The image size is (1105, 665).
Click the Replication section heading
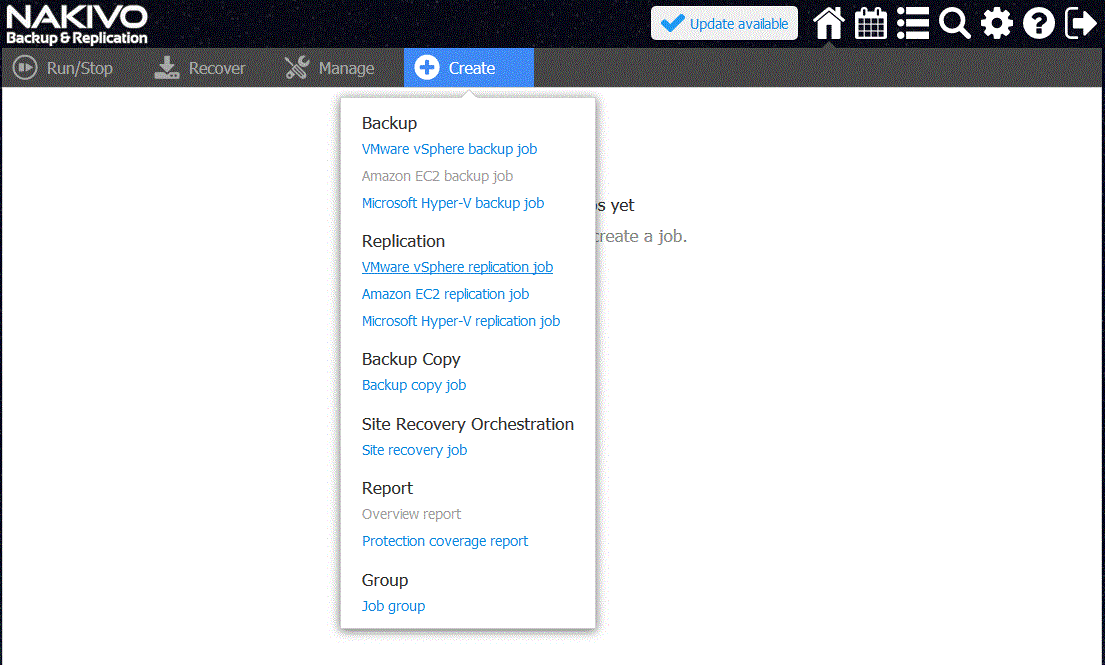tap(403, 241)
